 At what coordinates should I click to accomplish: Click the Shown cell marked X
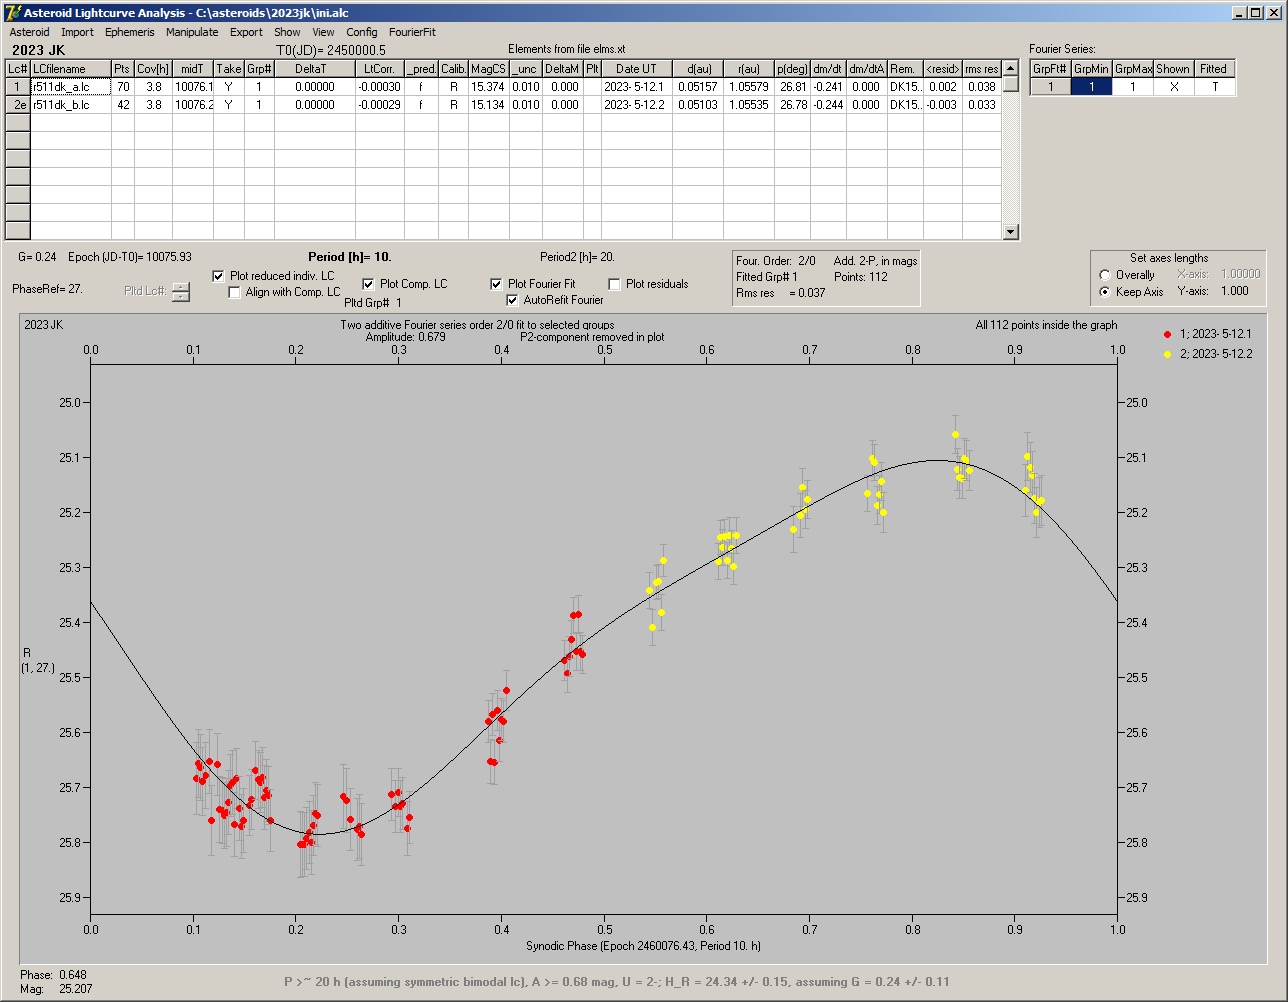[1173, 87]
